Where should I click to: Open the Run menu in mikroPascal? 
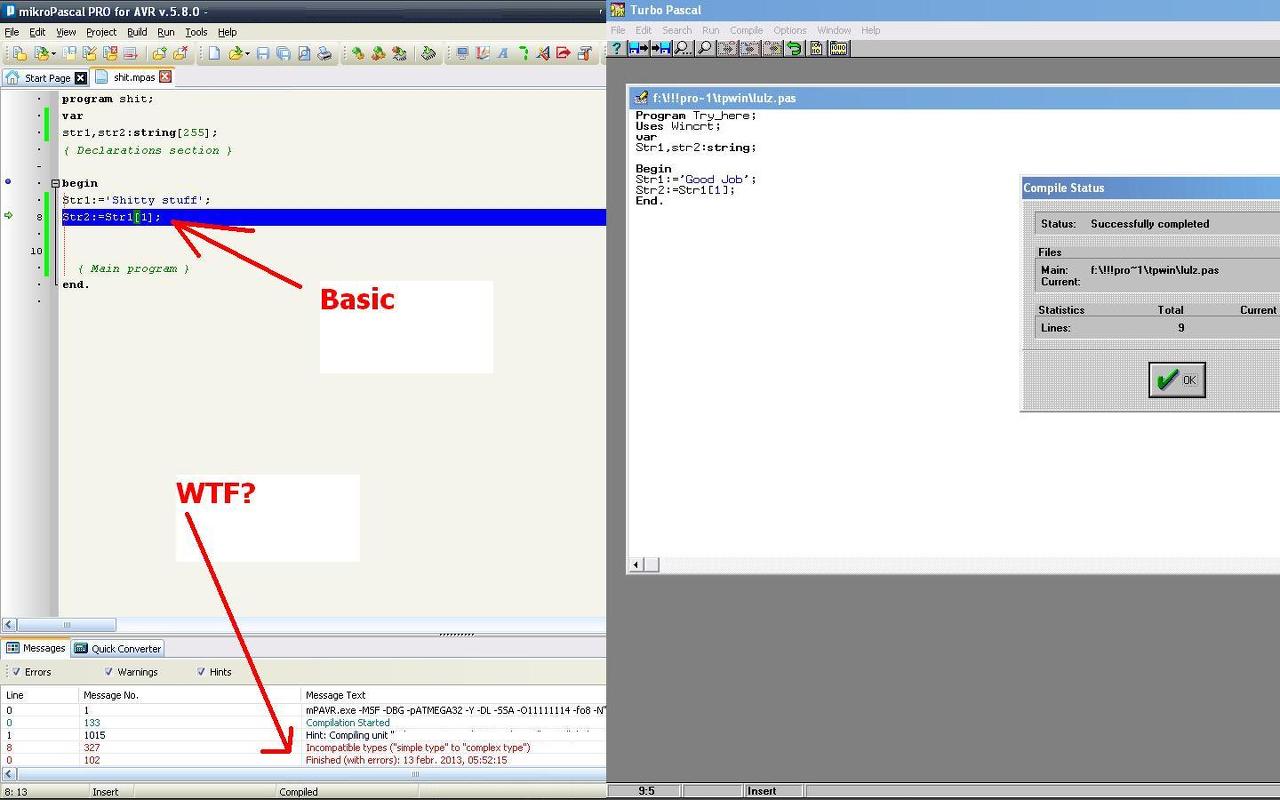166,32
